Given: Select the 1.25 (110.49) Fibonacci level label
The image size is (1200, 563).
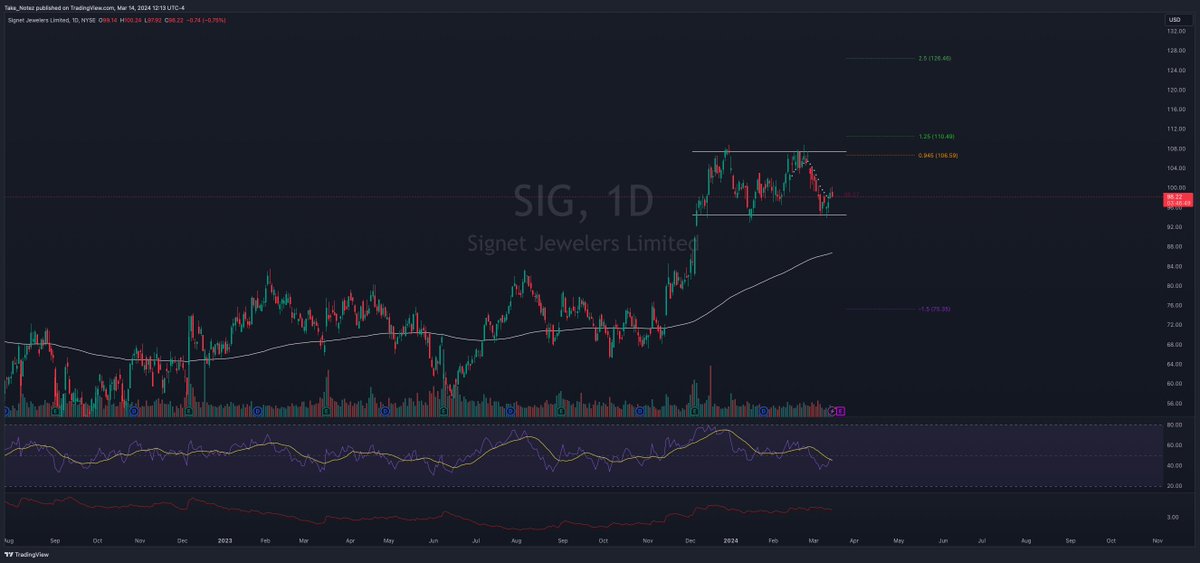Looking at the screenshot, I should point(935,136).
